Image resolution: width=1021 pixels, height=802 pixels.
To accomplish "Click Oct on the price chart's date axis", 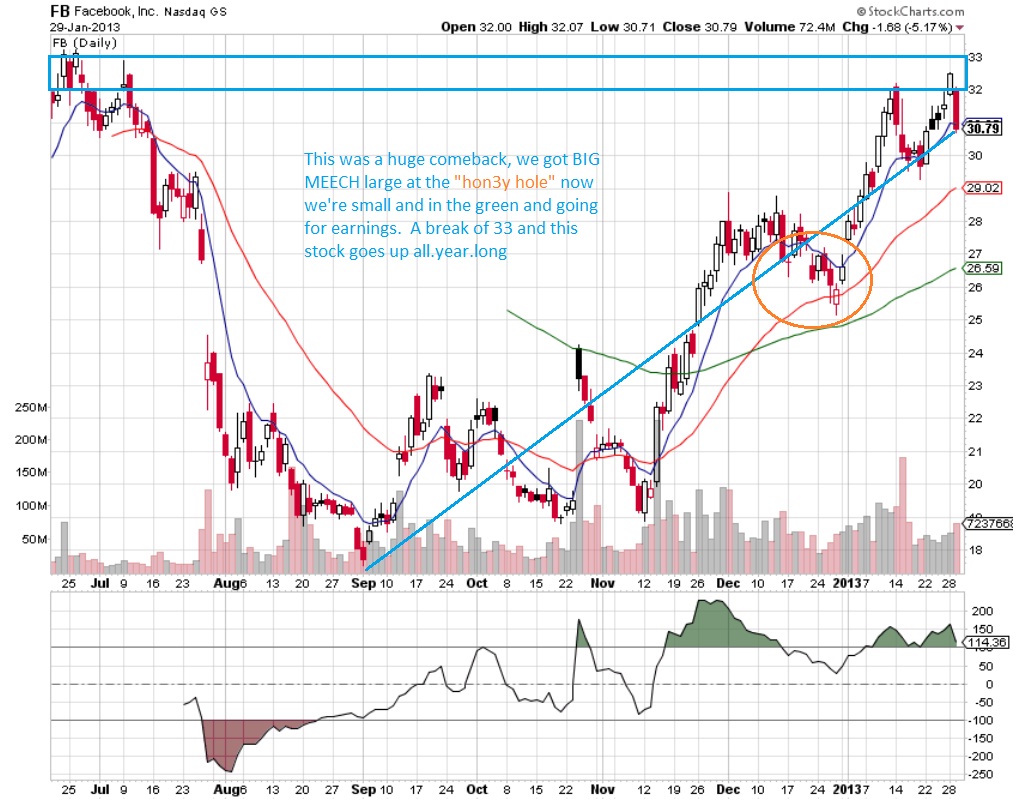I will [x=477, y=583].
